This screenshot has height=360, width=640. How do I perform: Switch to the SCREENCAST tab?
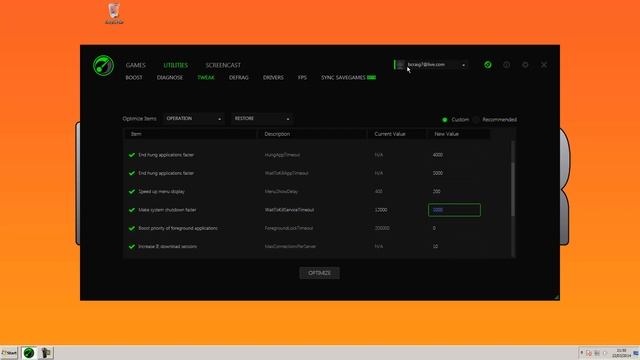pos(223,65)
